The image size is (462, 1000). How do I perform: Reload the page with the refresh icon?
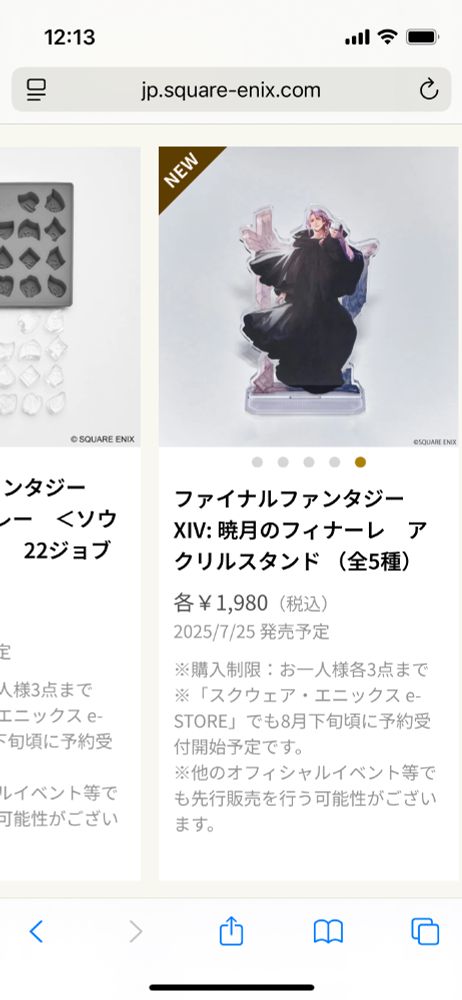pos(429,89)
